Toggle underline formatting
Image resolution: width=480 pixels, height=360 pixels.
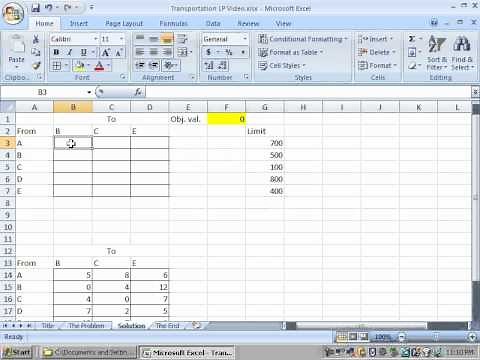point(83,52)
